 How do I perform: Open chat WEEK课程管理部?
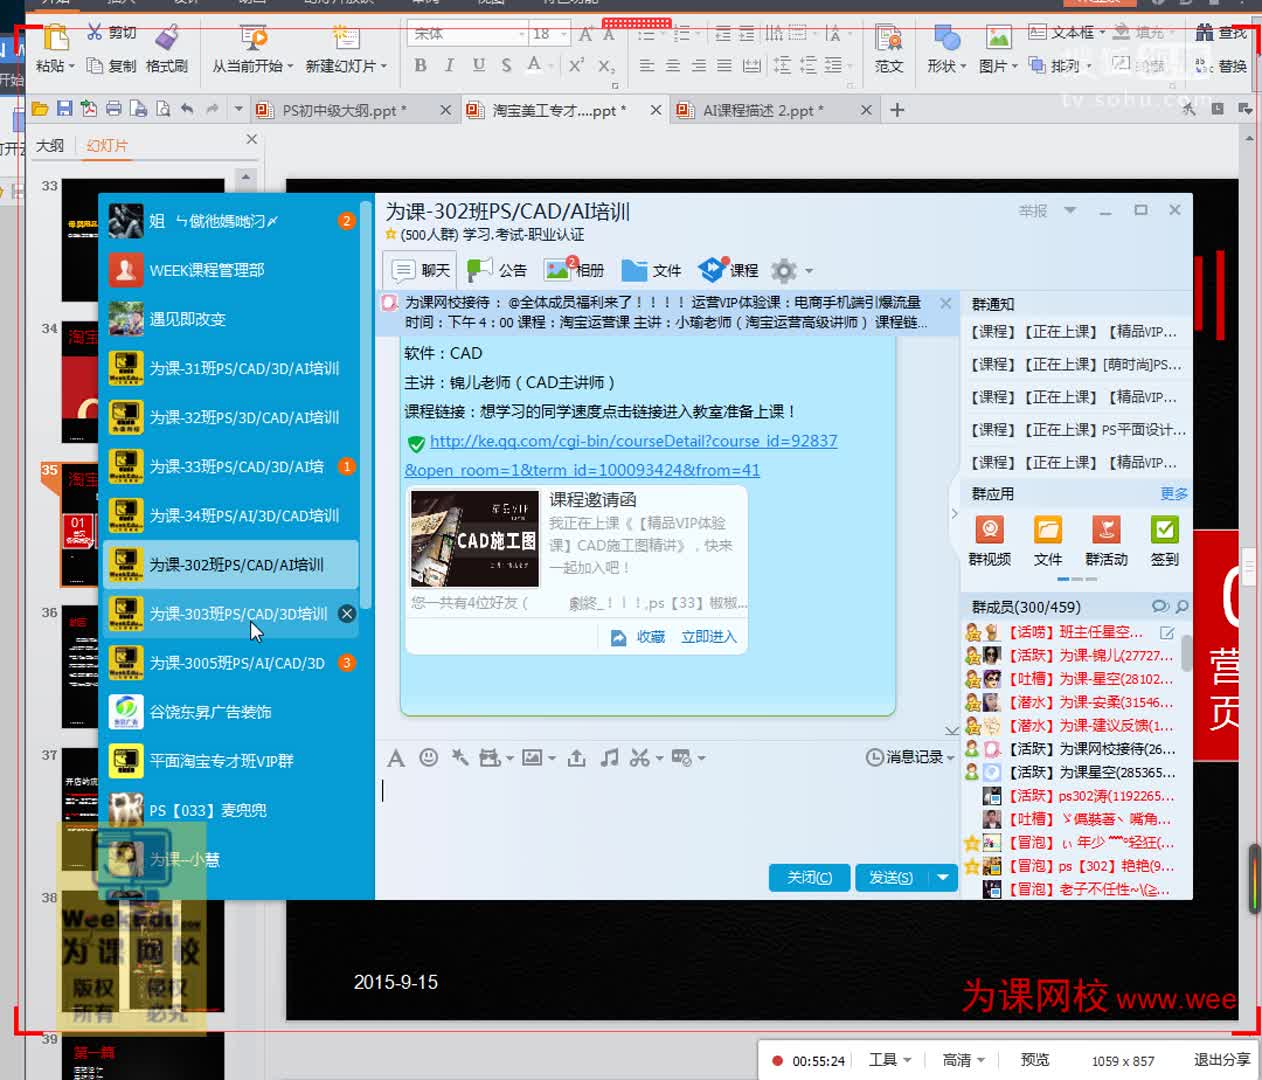[x=231, y=270]
